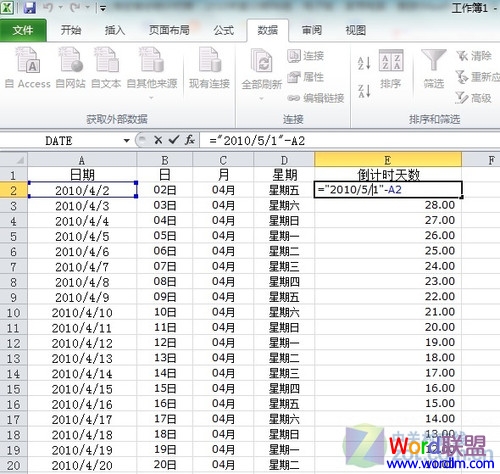Open 现有连接 existing connections

click(x=209, y=68)
